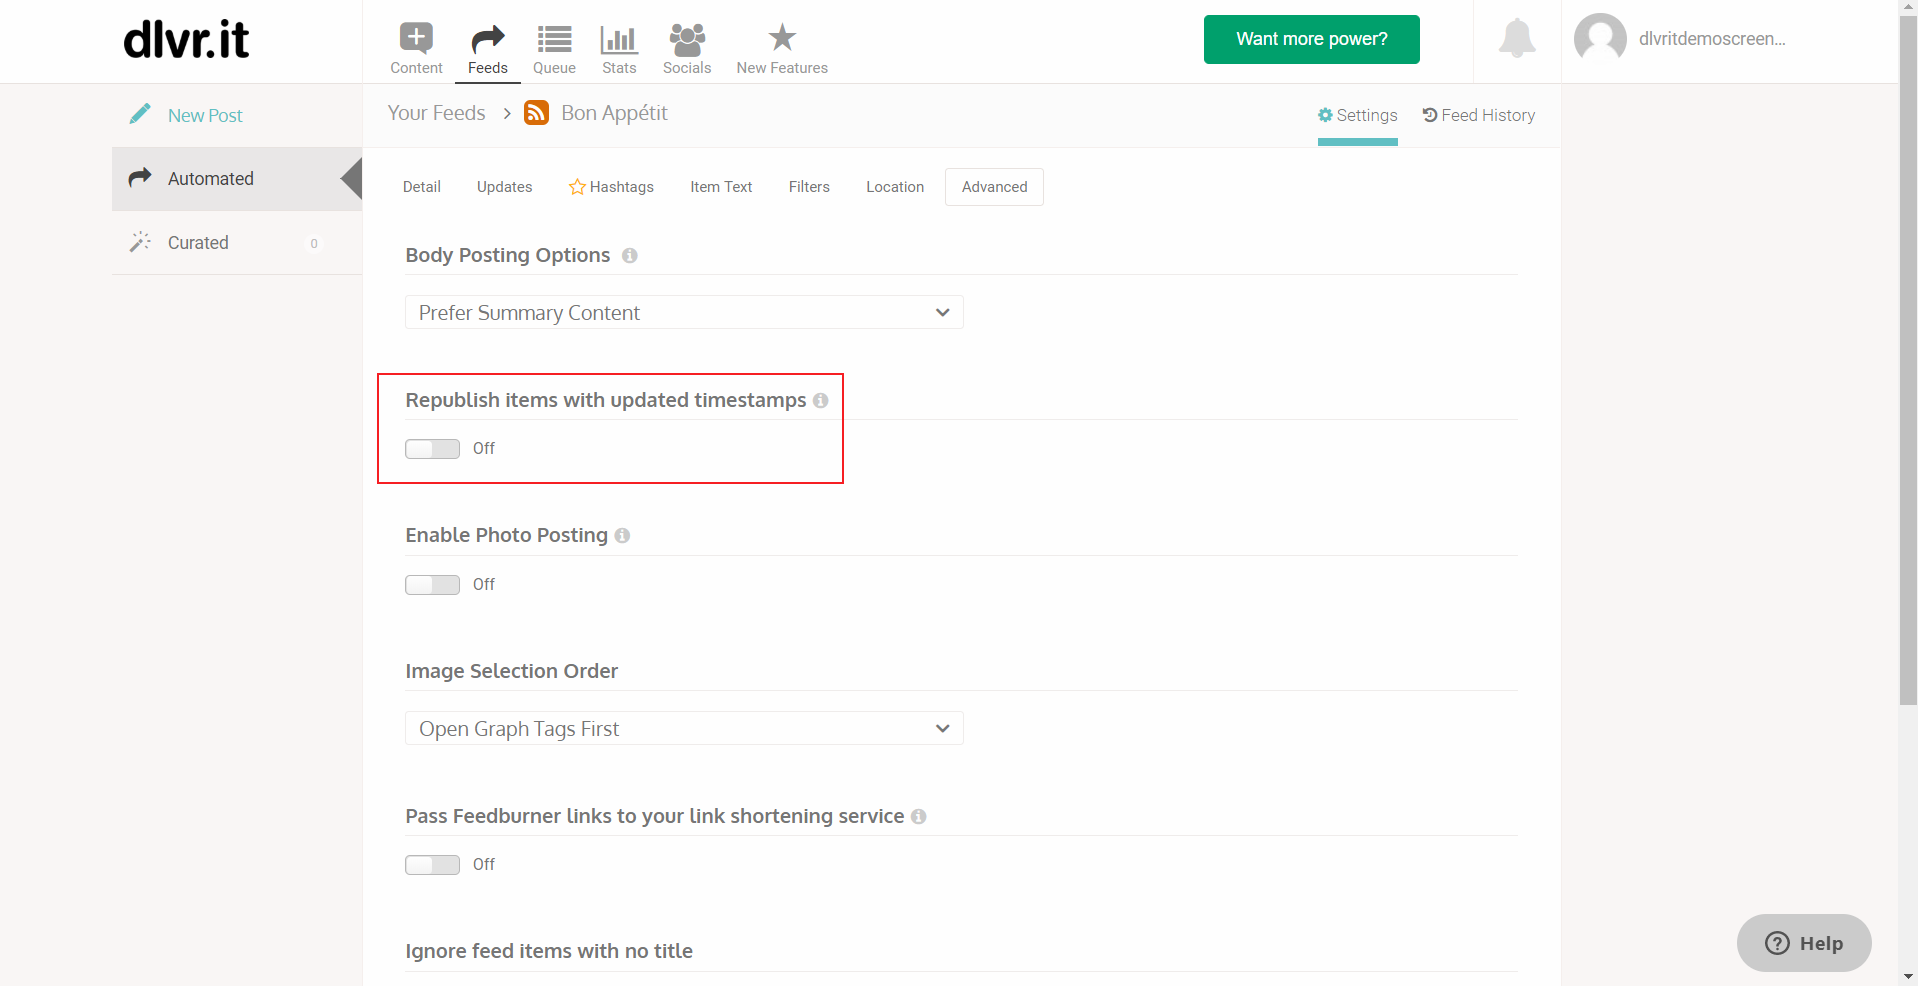Viewport: 1918px width, 986px height.
Task: Show info for Republish items with updated timestamps
Action: [821, 401]
